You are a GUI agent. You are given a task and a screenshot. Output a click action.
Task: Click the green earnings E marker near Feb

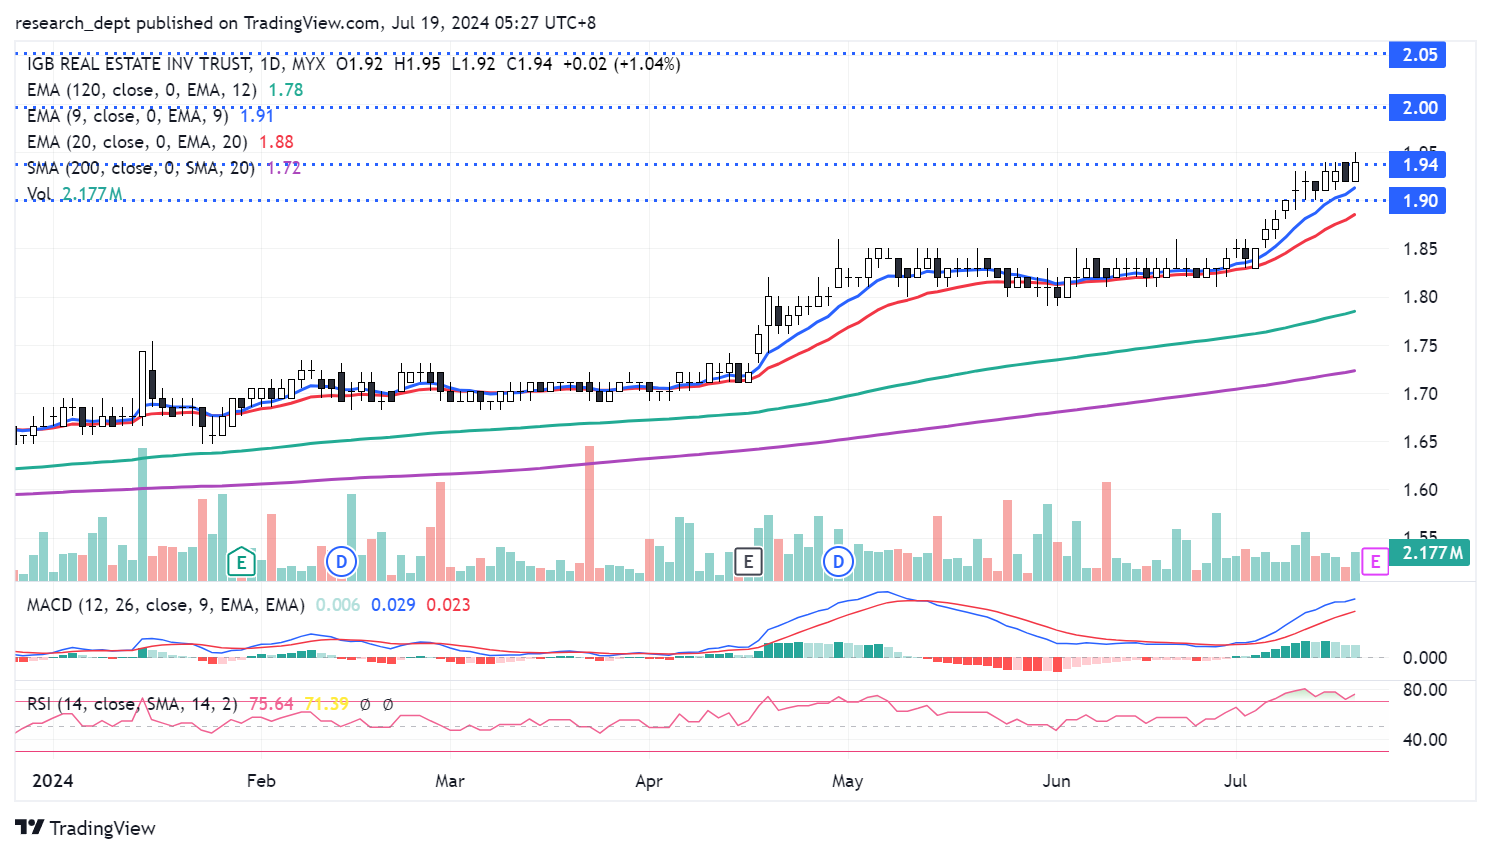click(x=241, y=562)
